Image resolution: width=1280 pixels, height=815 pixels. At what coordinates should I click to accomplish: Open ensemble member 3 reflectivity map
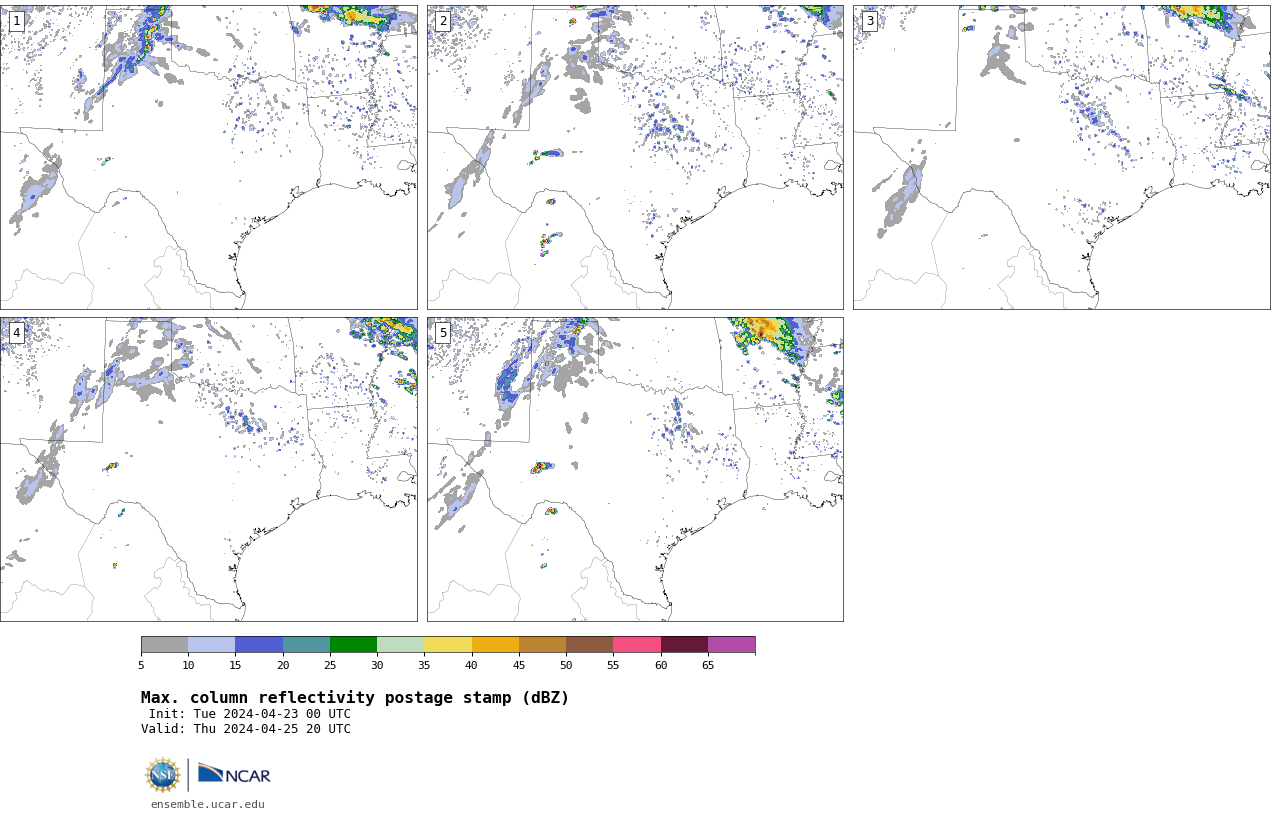click(1061, 157)
